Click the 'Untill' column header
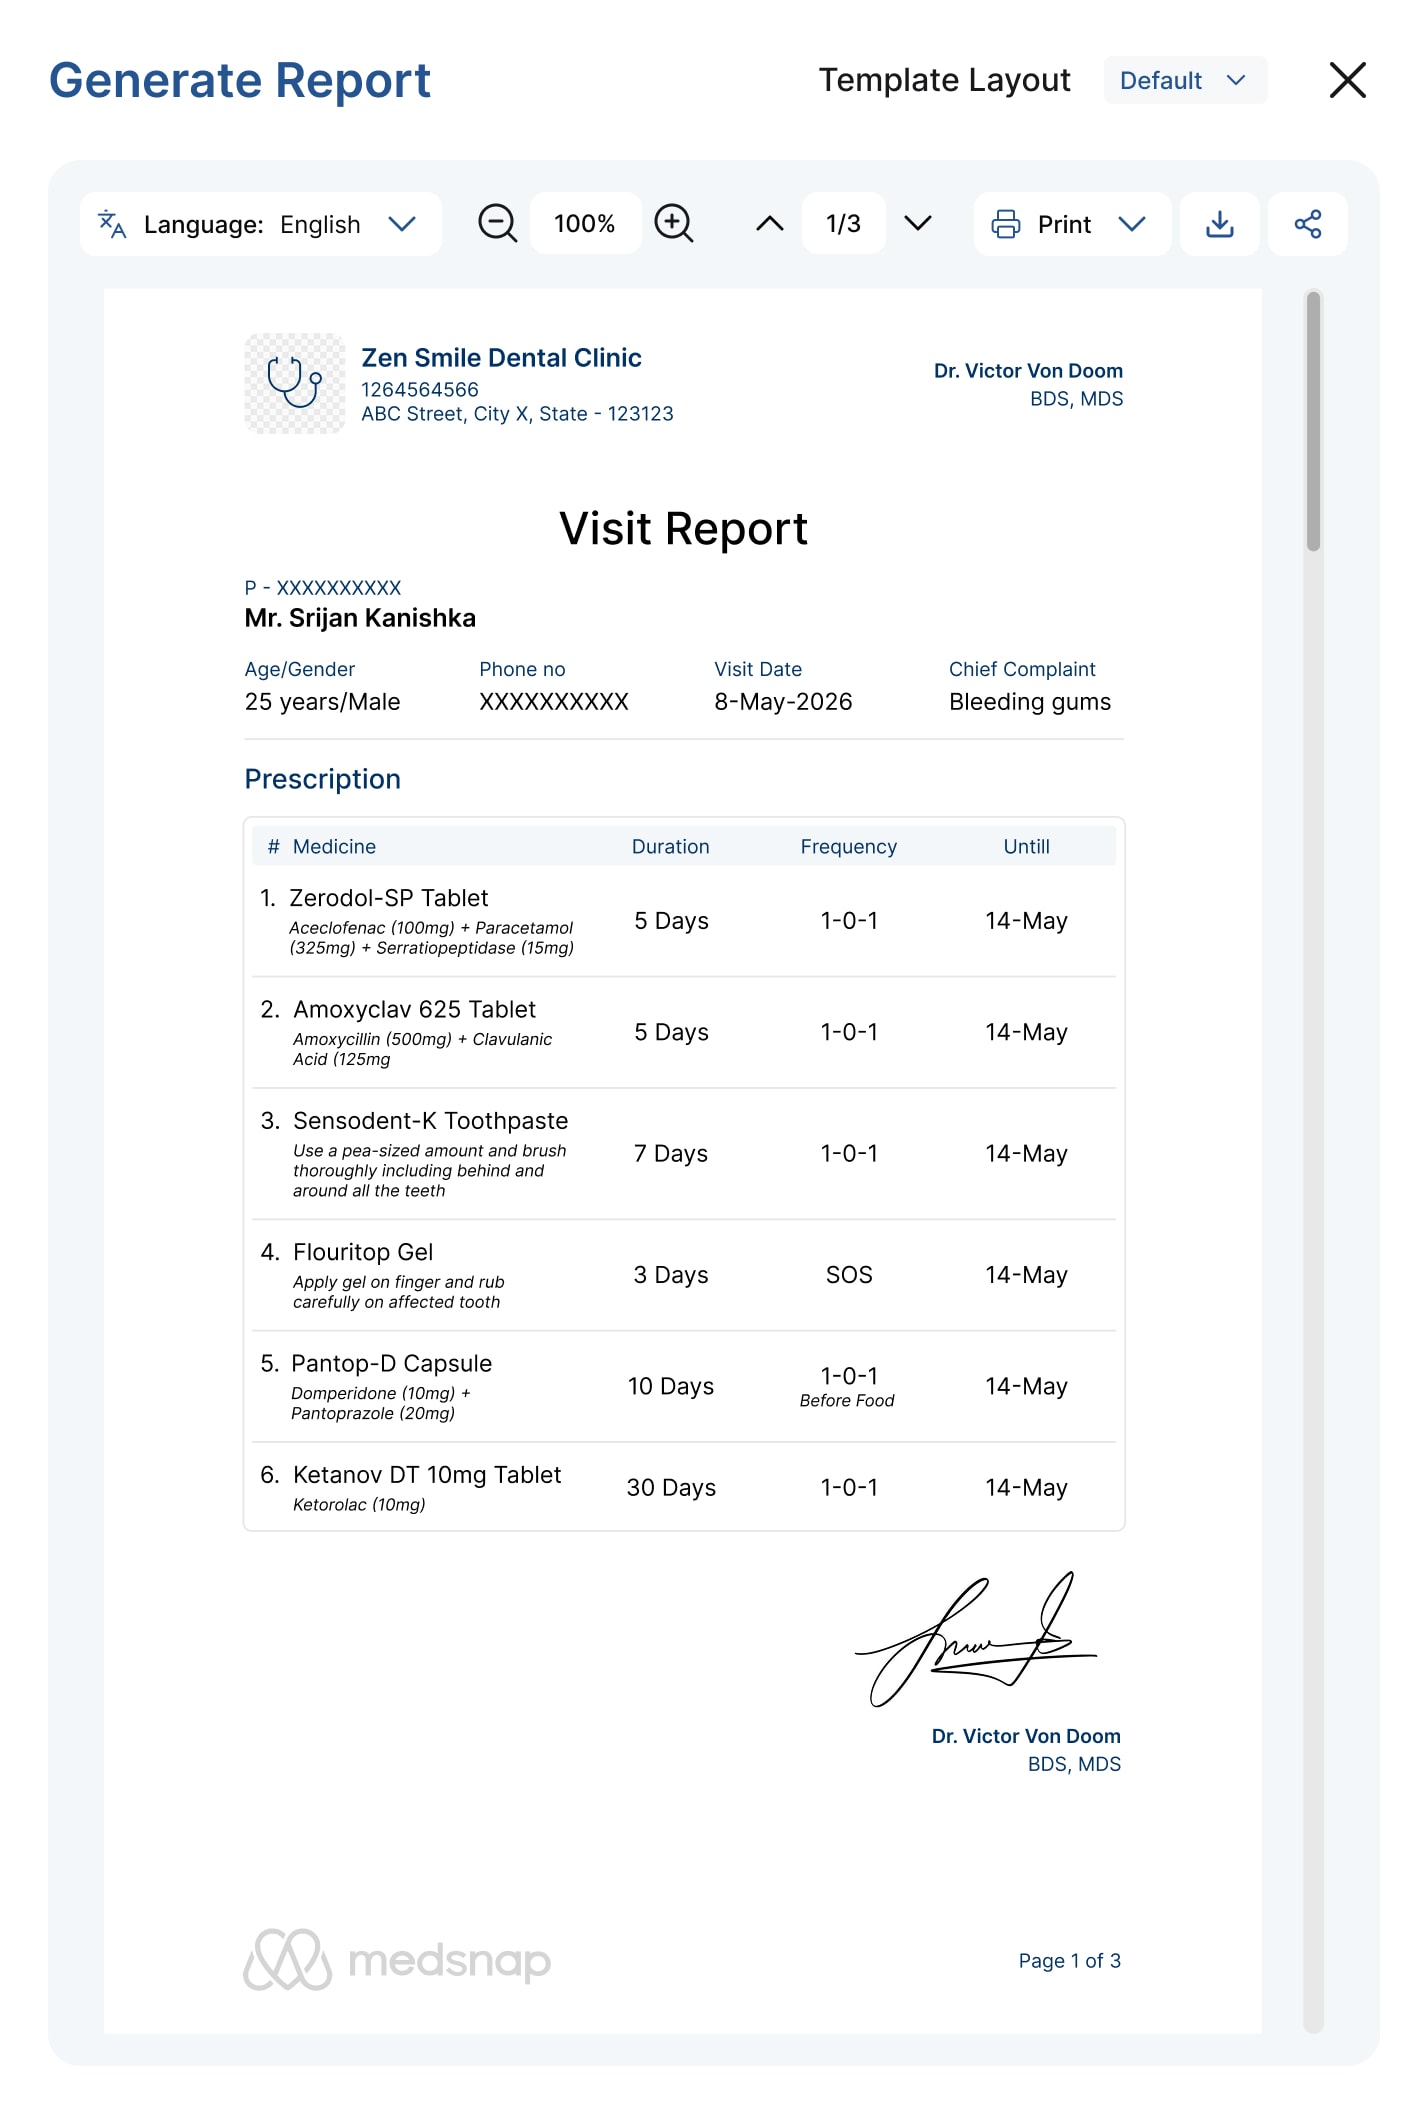The width and height of the screenshot is (1428, 2114). click(x=1027, y=847)
